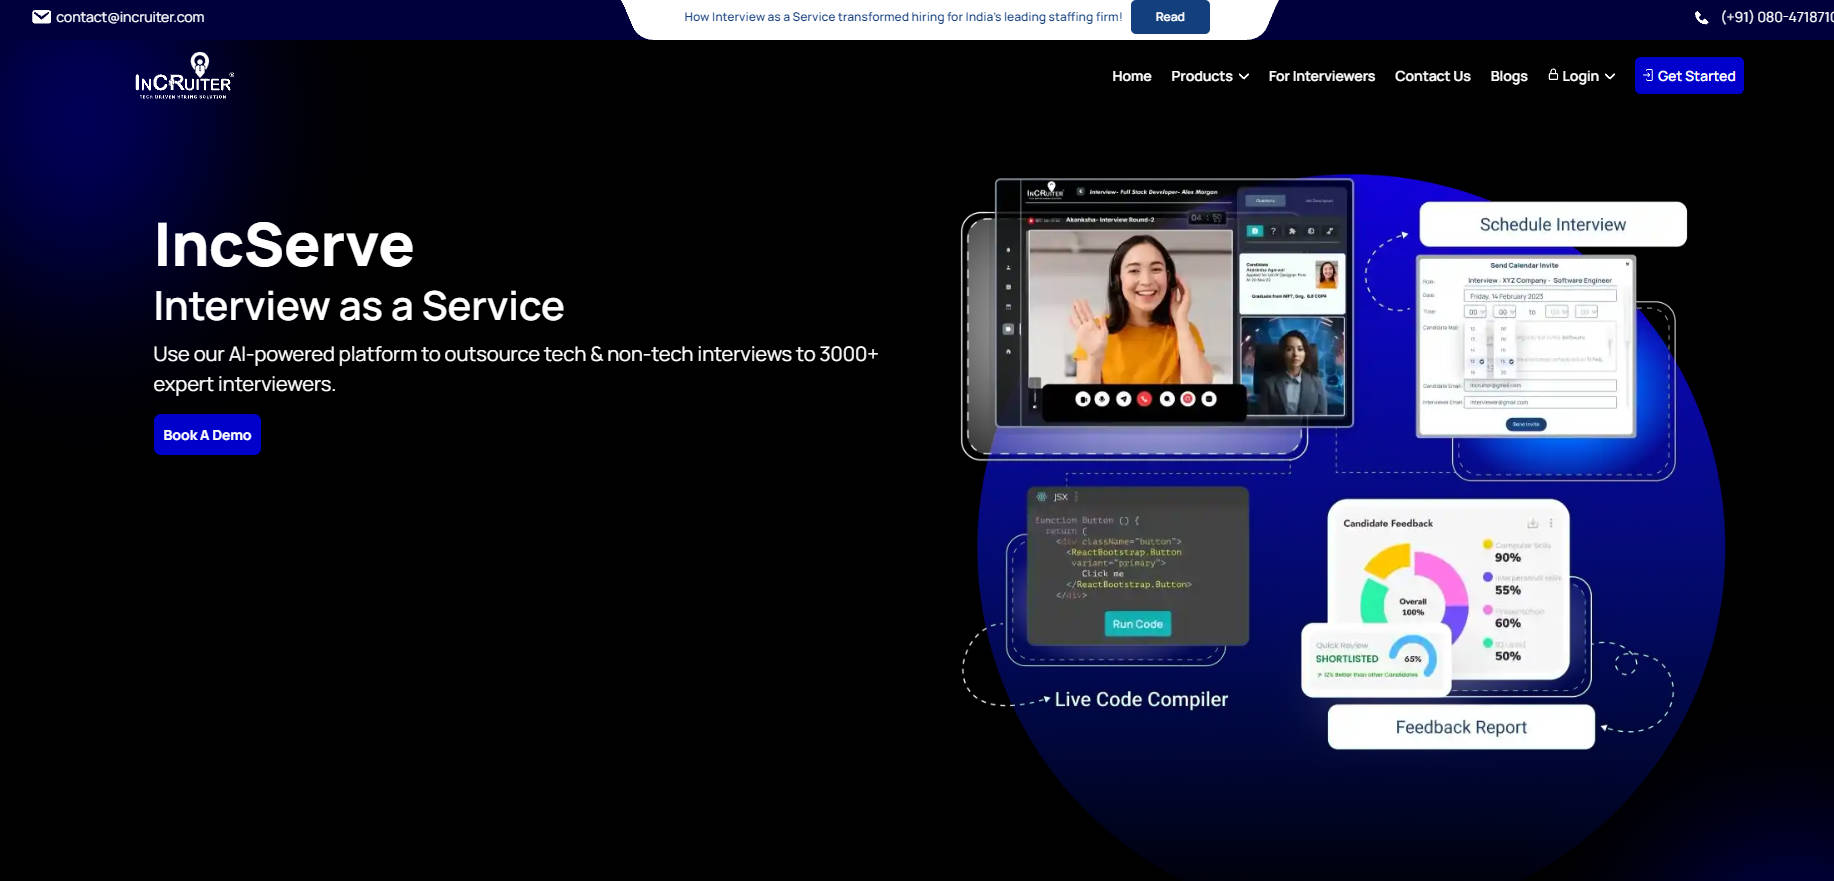This screenshot has width=1834, height=881.
Task: Open the Blogs page
Action: point(1508,76)
